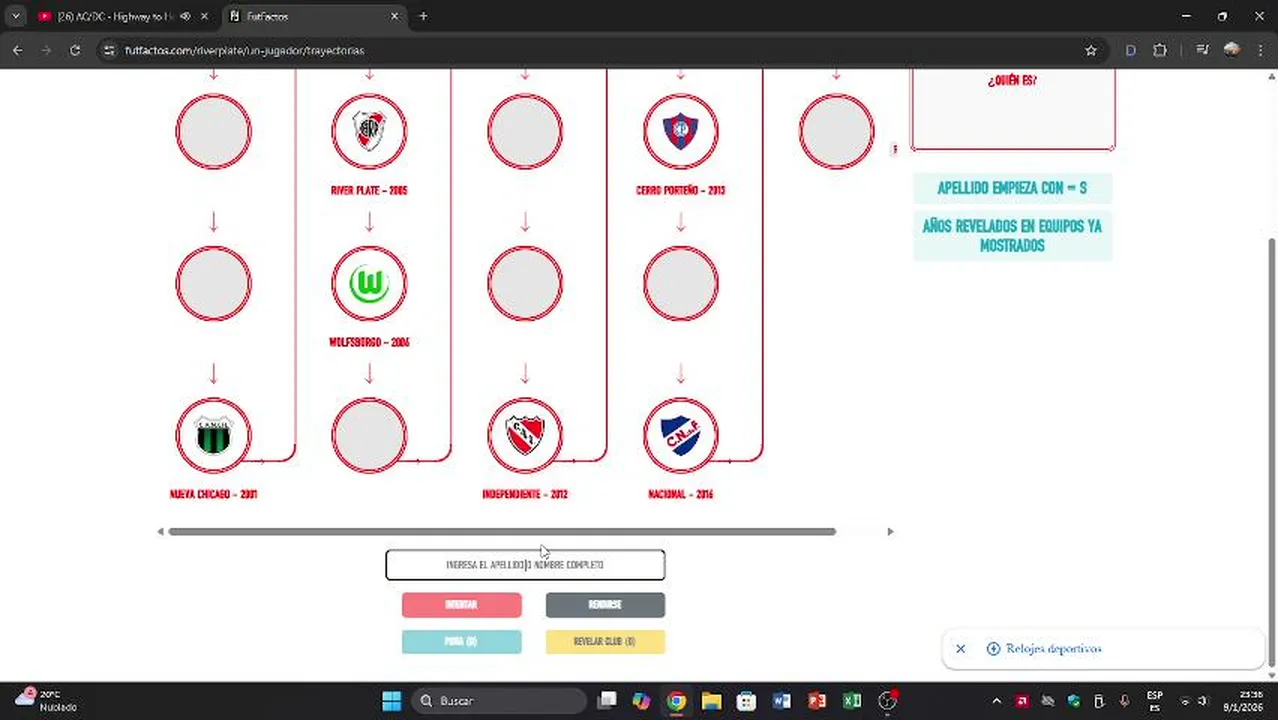This screenshot has width=1278, height=720.
Task: Reload the page
Action: point(75,50)
